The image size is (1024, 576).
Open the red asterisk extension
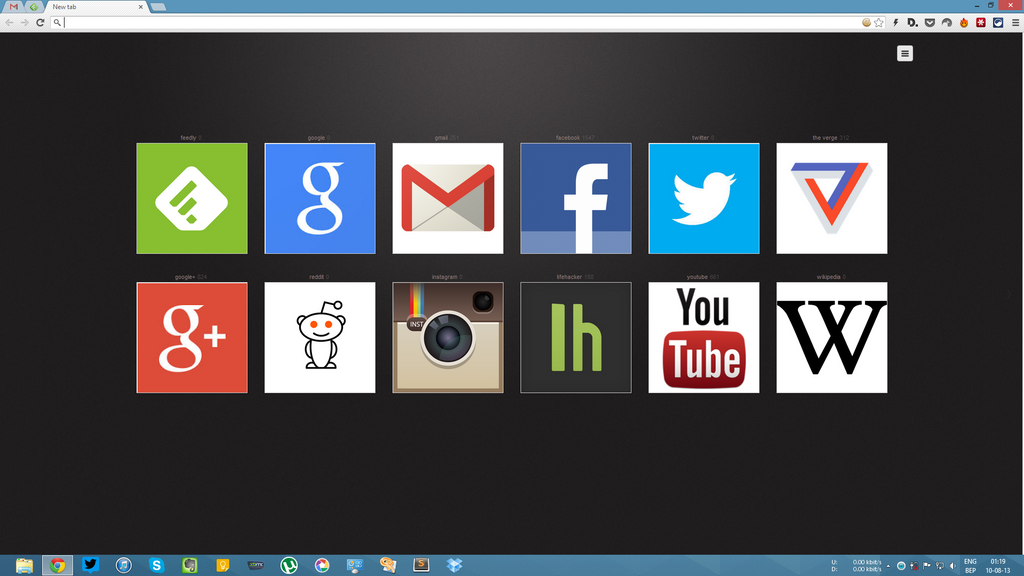point(981,23)
